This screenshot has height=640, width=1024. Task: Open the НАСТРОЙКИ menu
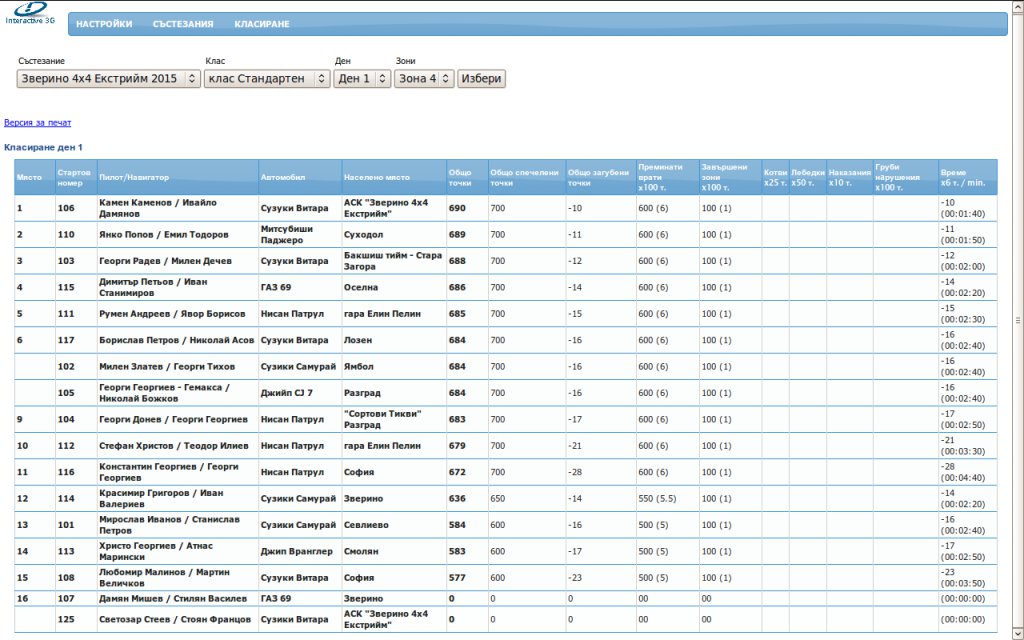pyautogui.click(x=104, y=24)
